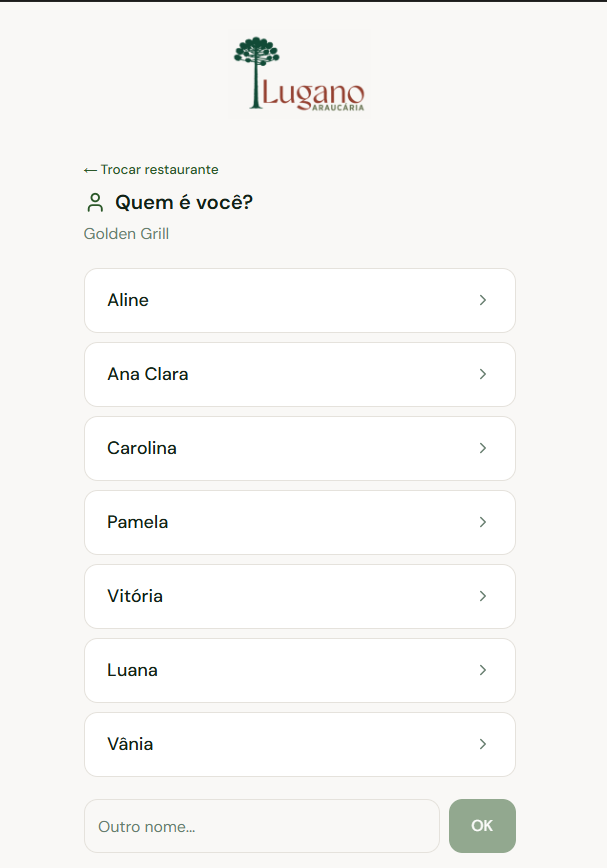Click the Trocar restaurante back link
Screen dimensions: 607x868
(x=151, y=170)
